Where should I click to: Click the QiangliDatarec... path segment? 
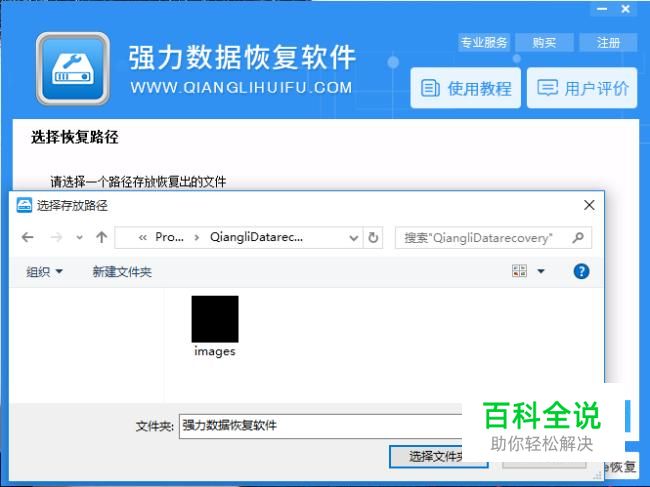(x=256, y=237)
